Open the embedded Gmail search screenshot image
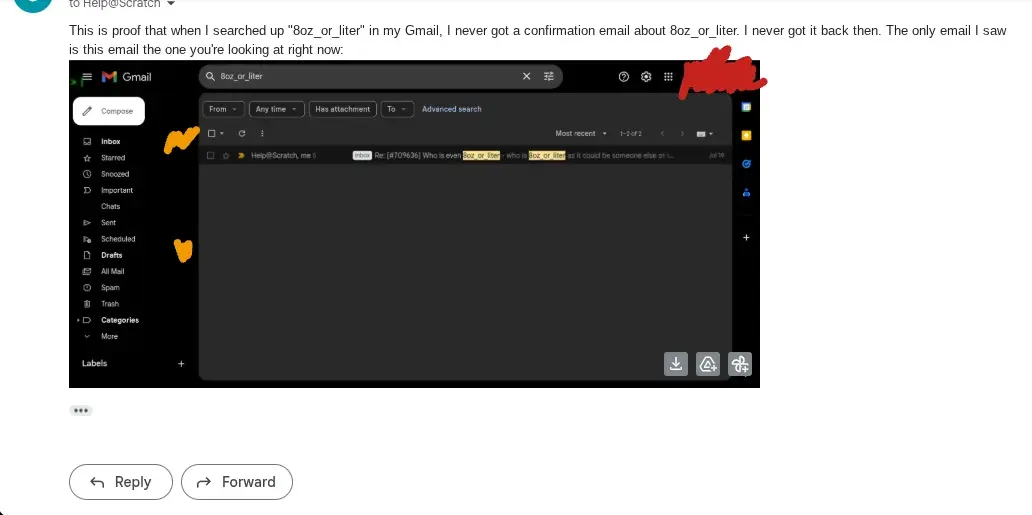Image resolution: width=1032 pixels, height=515 pixels. [x=414, y=223]
